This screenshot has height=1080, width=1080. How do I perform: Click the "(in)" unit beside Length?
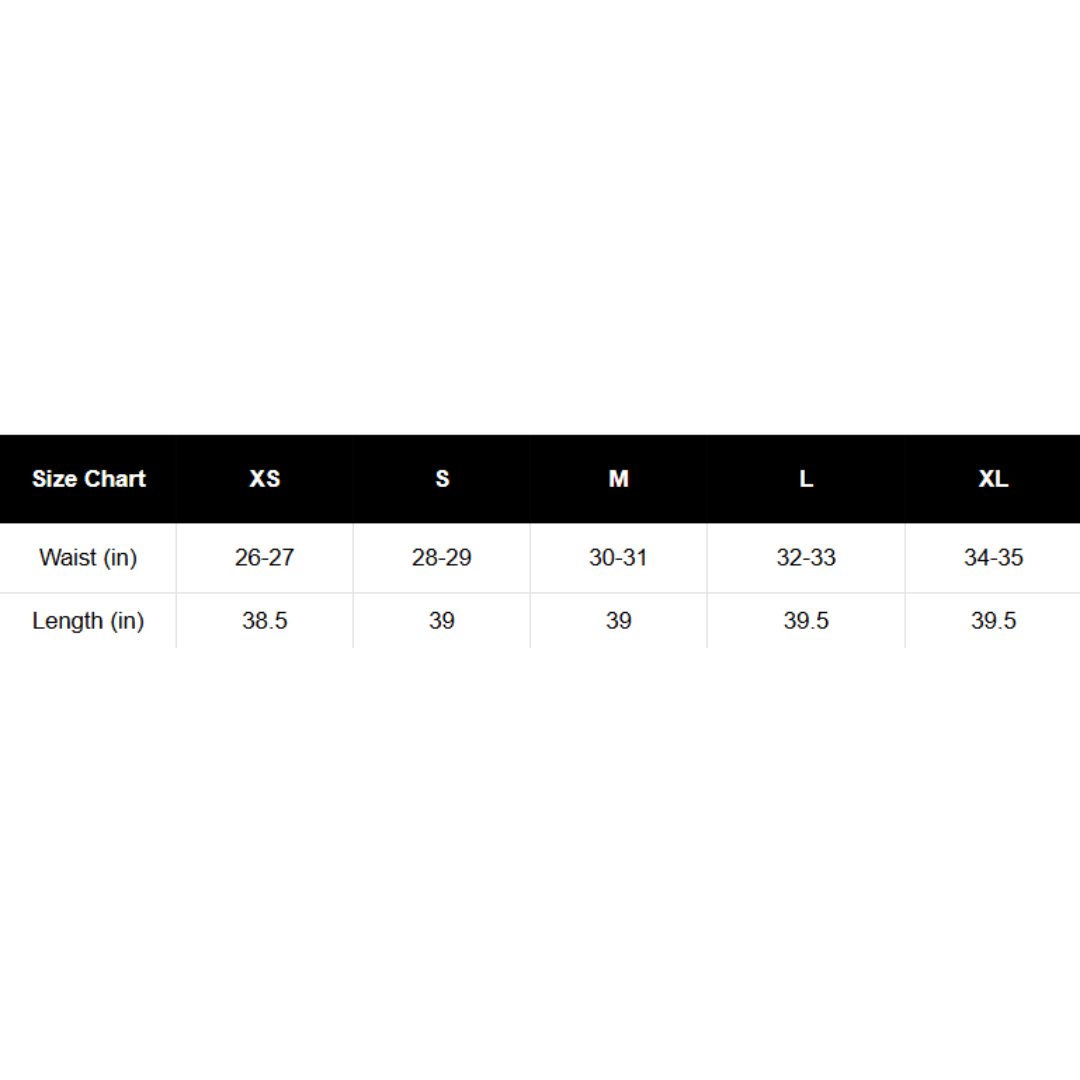128,622
